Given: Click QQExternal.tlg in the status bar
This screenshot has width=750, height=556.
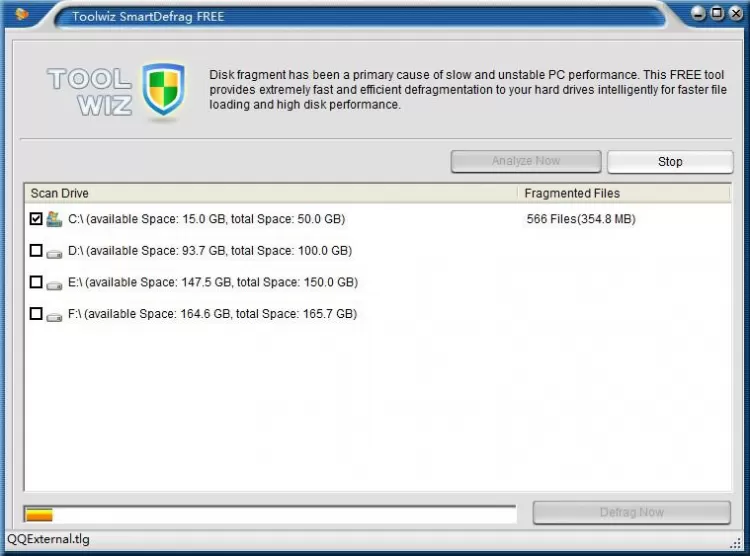Looking at the screenshot, I should pos(48,539).
